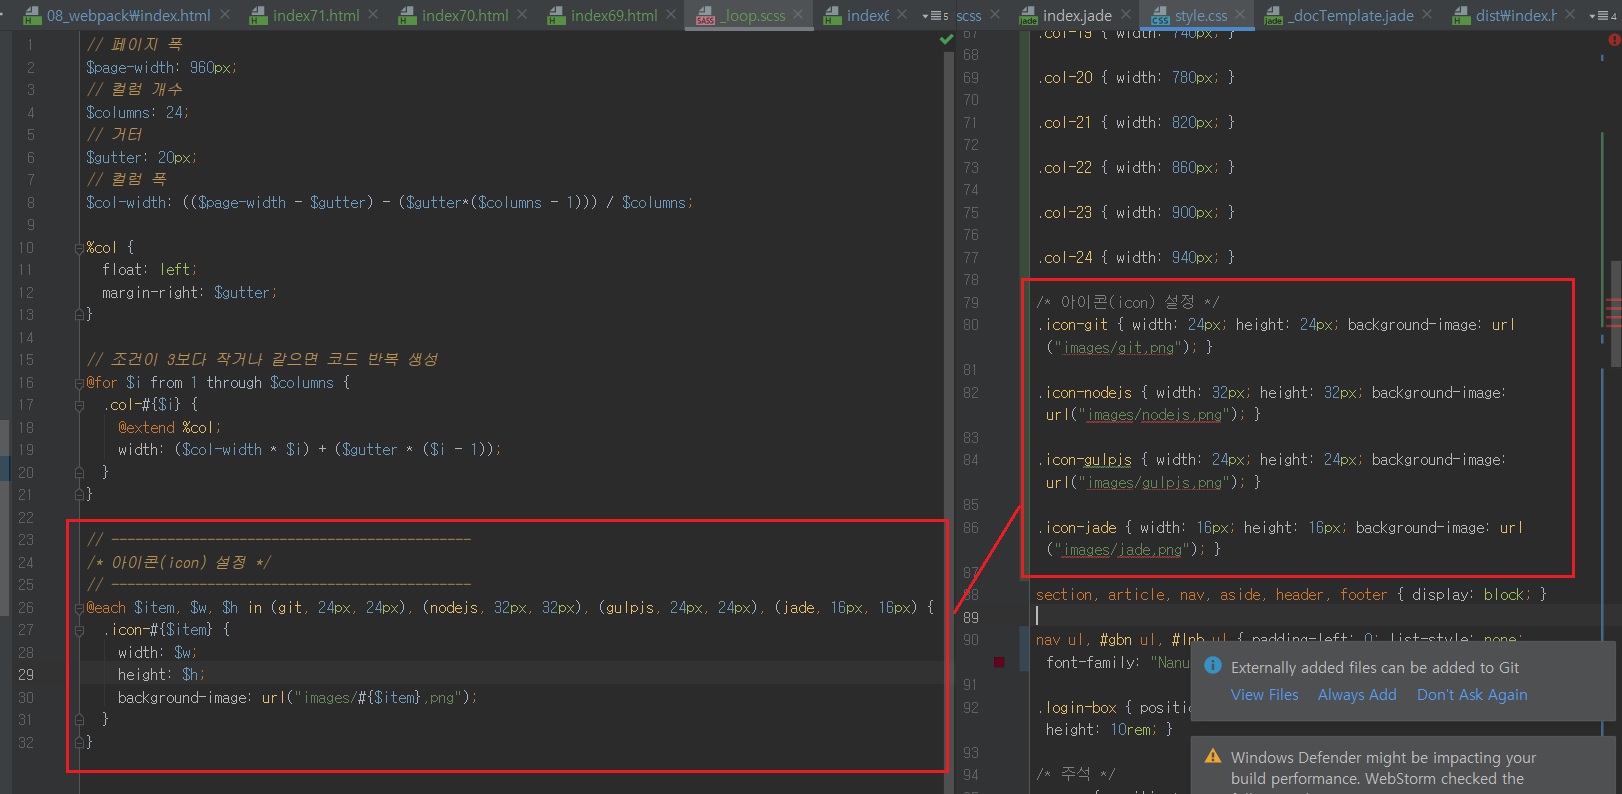Switch to the _docTemplate.jade tab
This screenshot has width=1622, height=794.
pos(1350,15)
